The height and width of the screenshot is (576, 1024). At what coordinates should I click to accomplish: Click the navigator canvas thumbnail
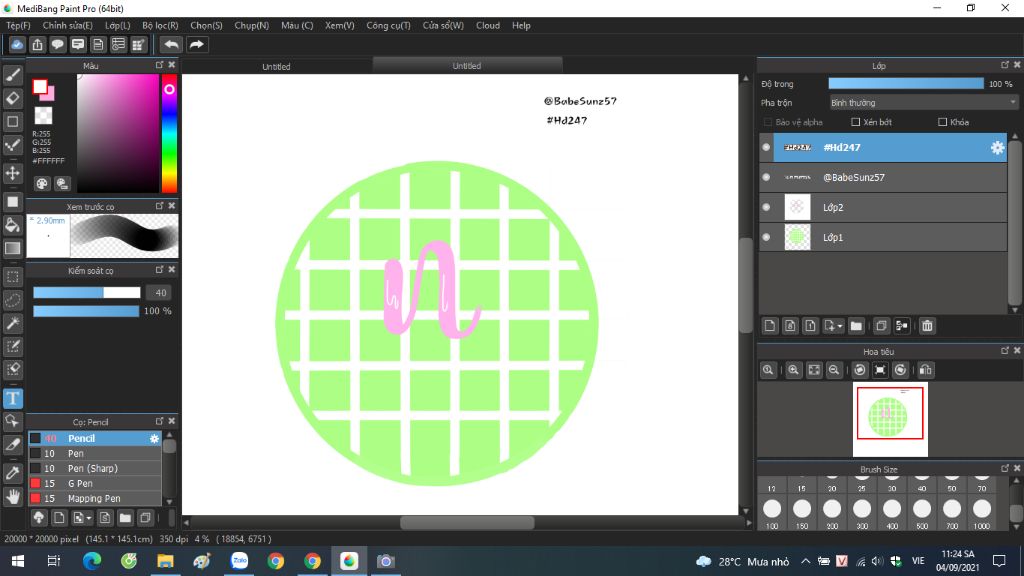pyautogui.click(x=890, y=419)
